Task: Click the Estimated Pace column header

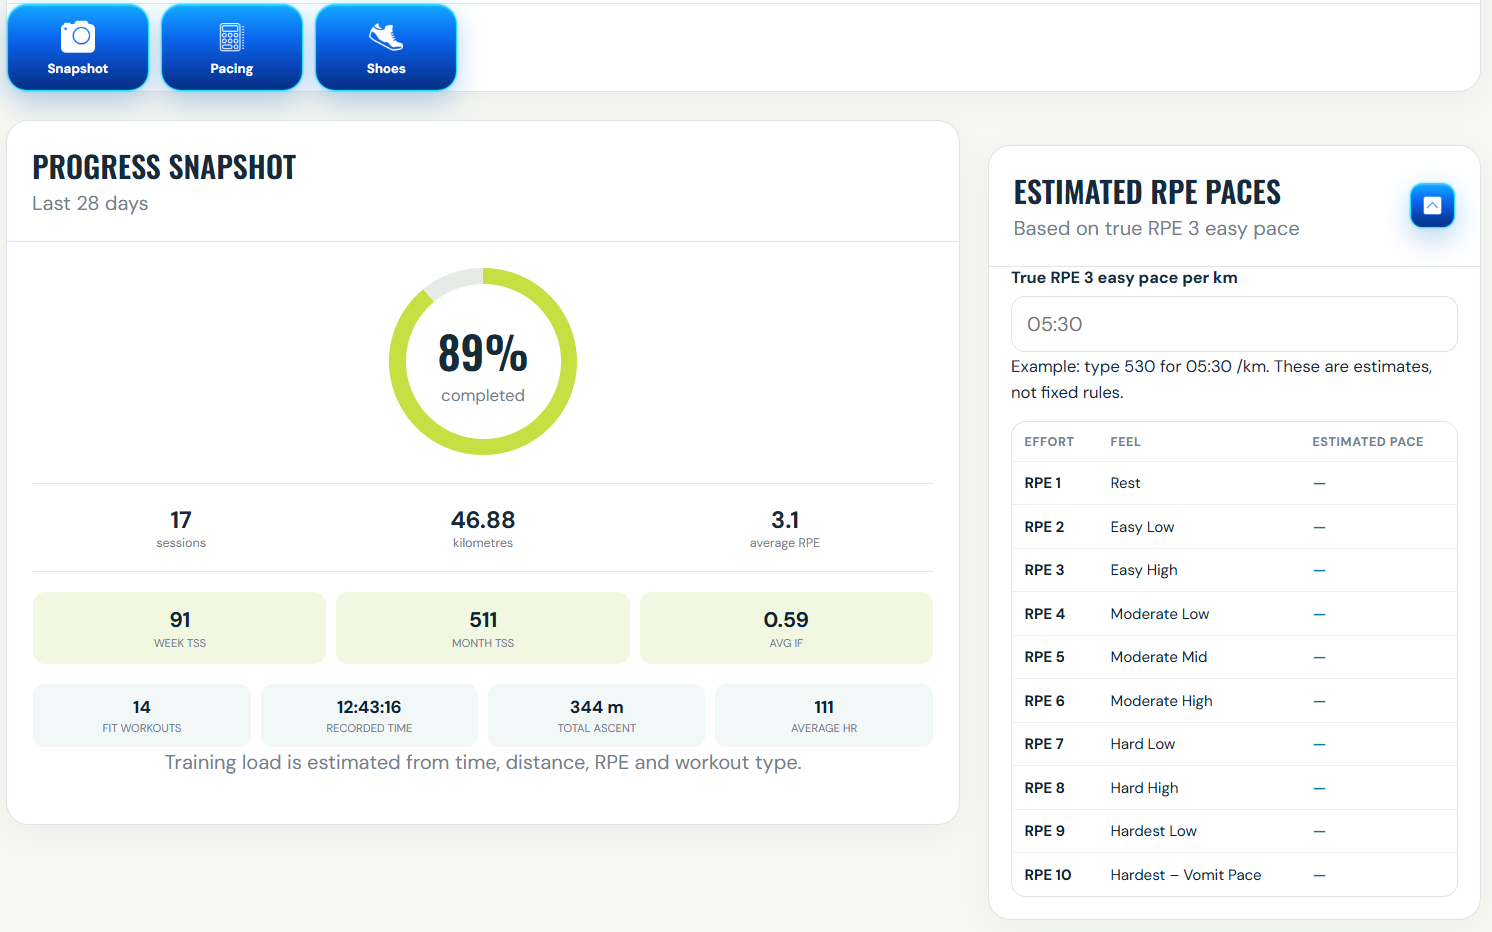Action: 1367,442
